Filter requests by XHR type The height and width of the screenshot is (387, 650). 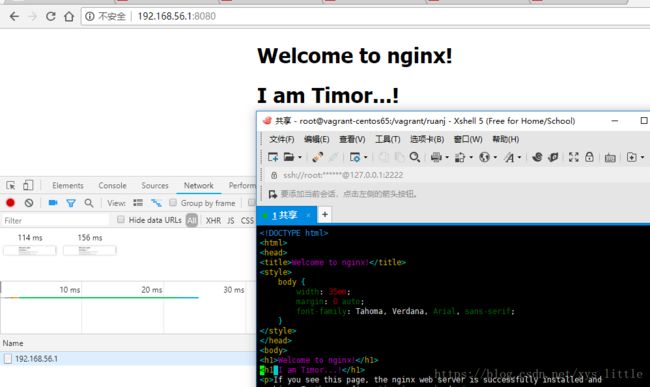(213, 220)
